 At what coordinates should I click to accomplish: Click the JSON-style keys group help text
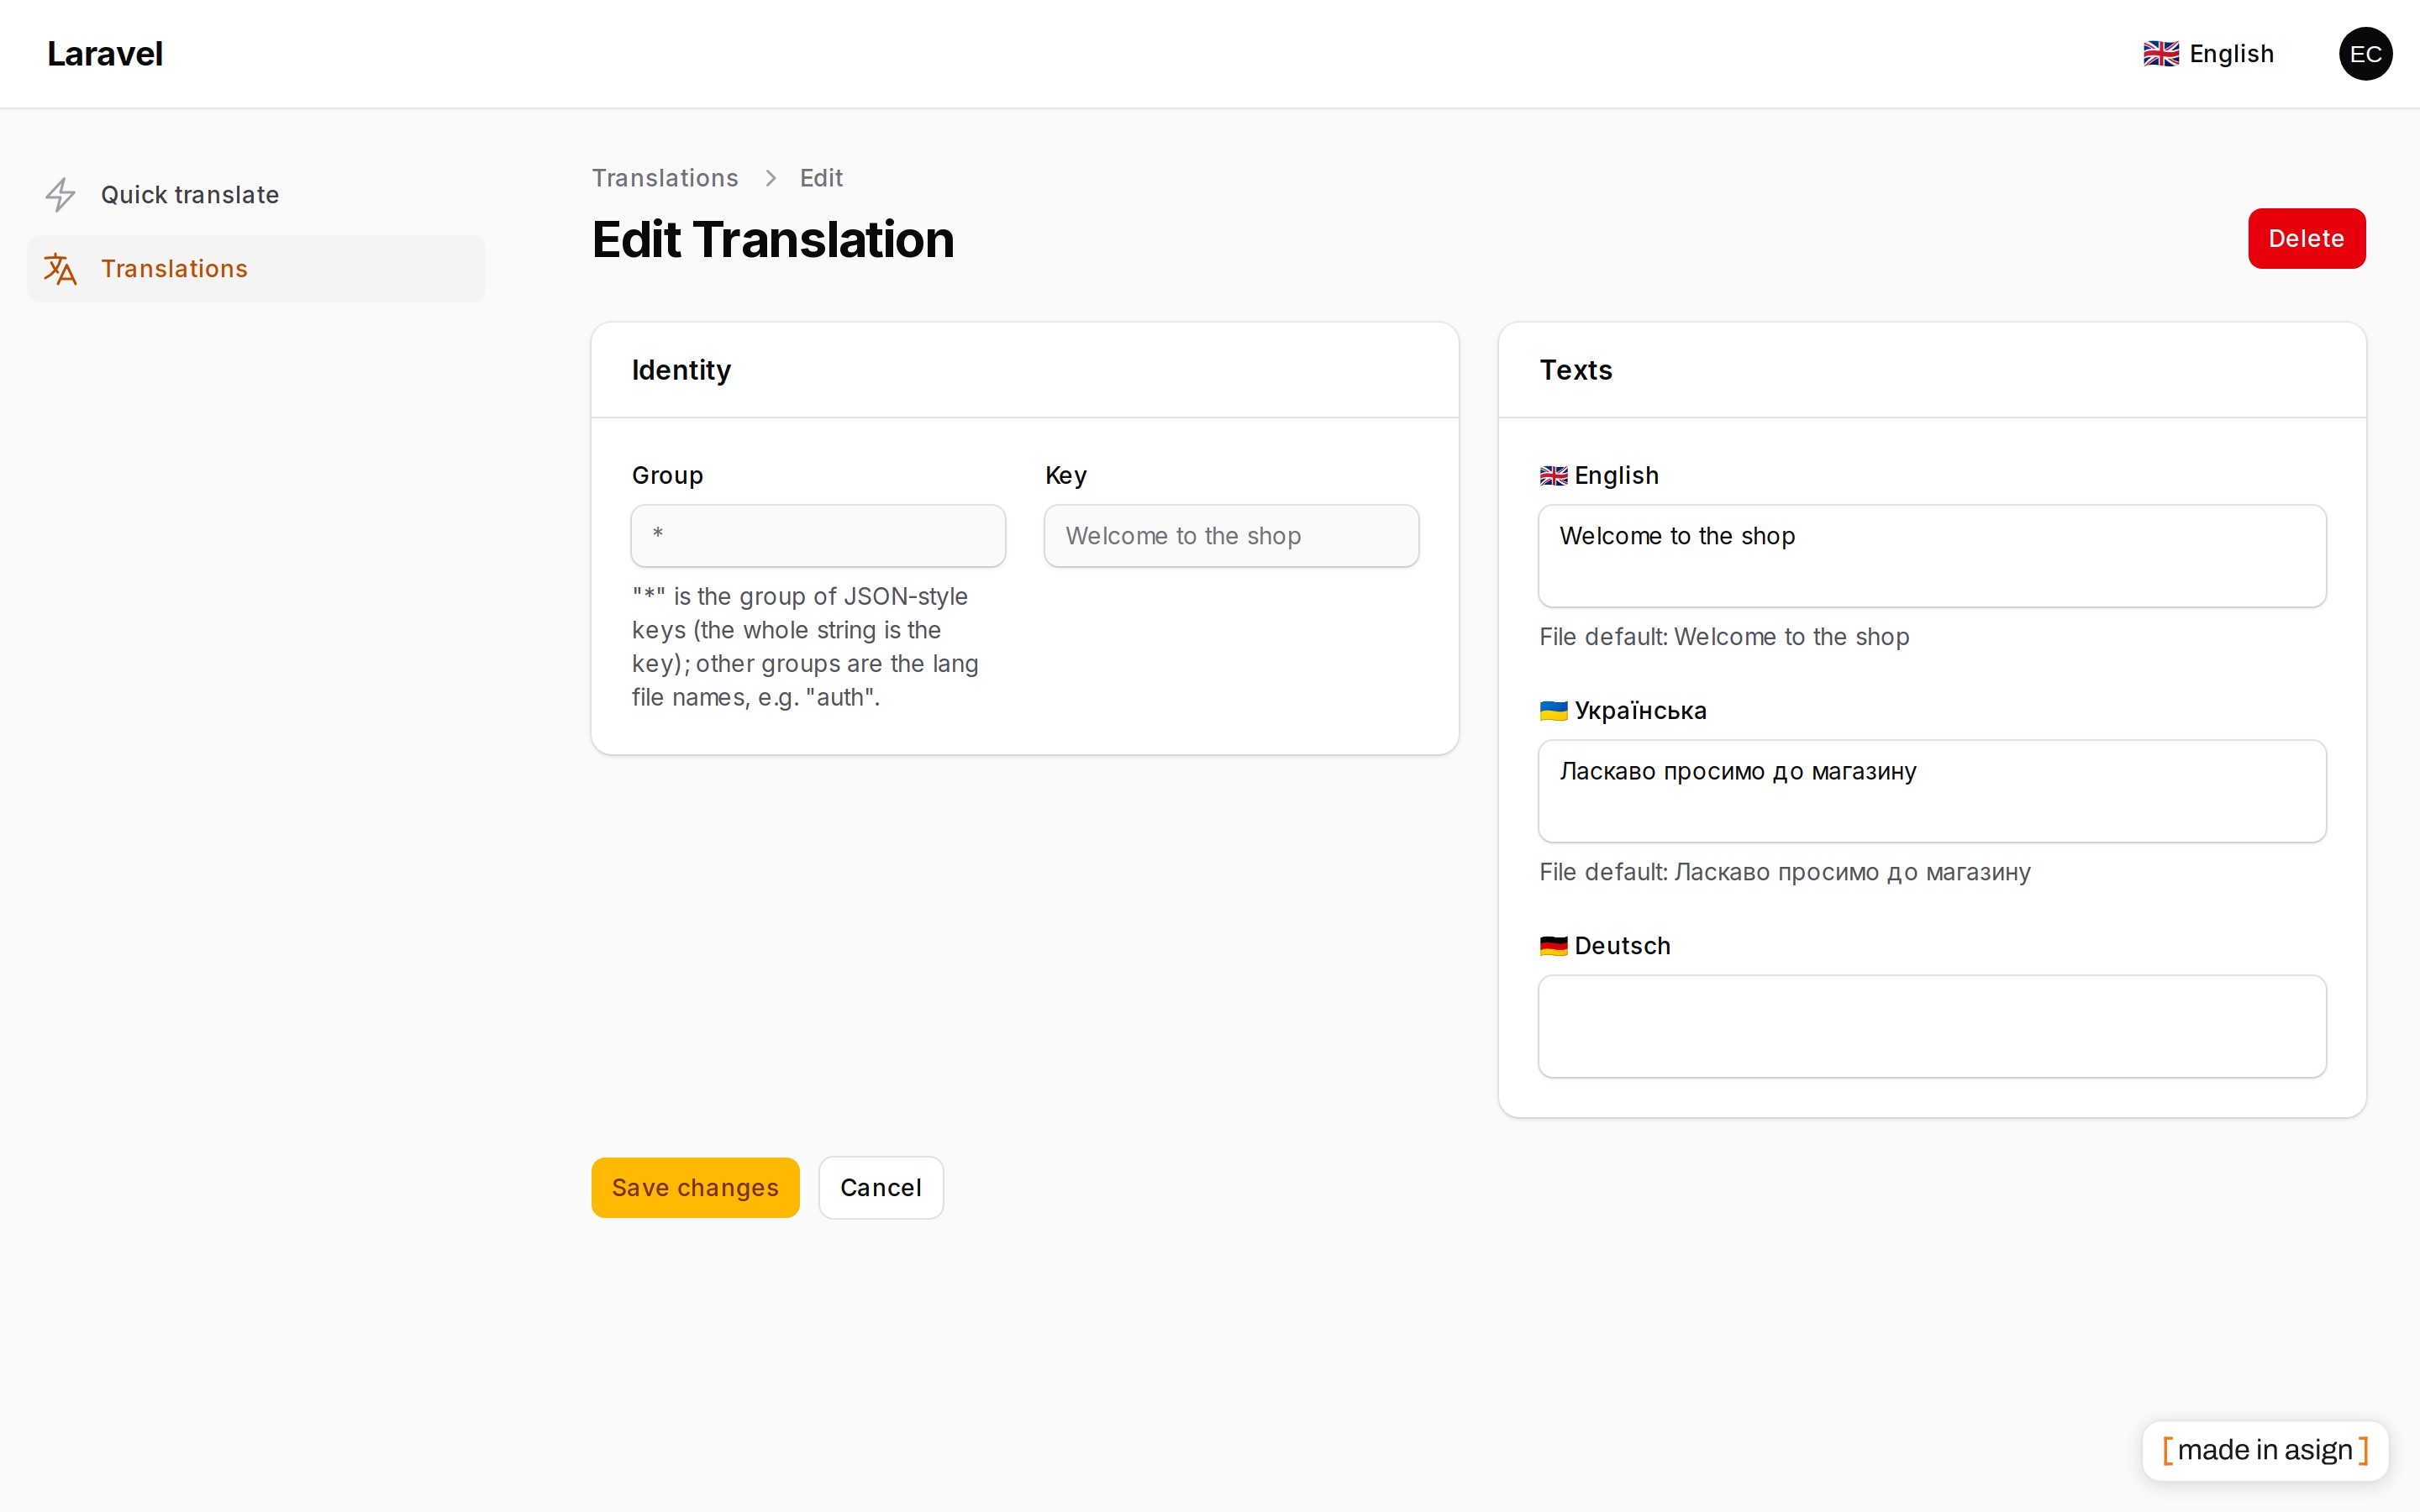[x=806, y=647]
